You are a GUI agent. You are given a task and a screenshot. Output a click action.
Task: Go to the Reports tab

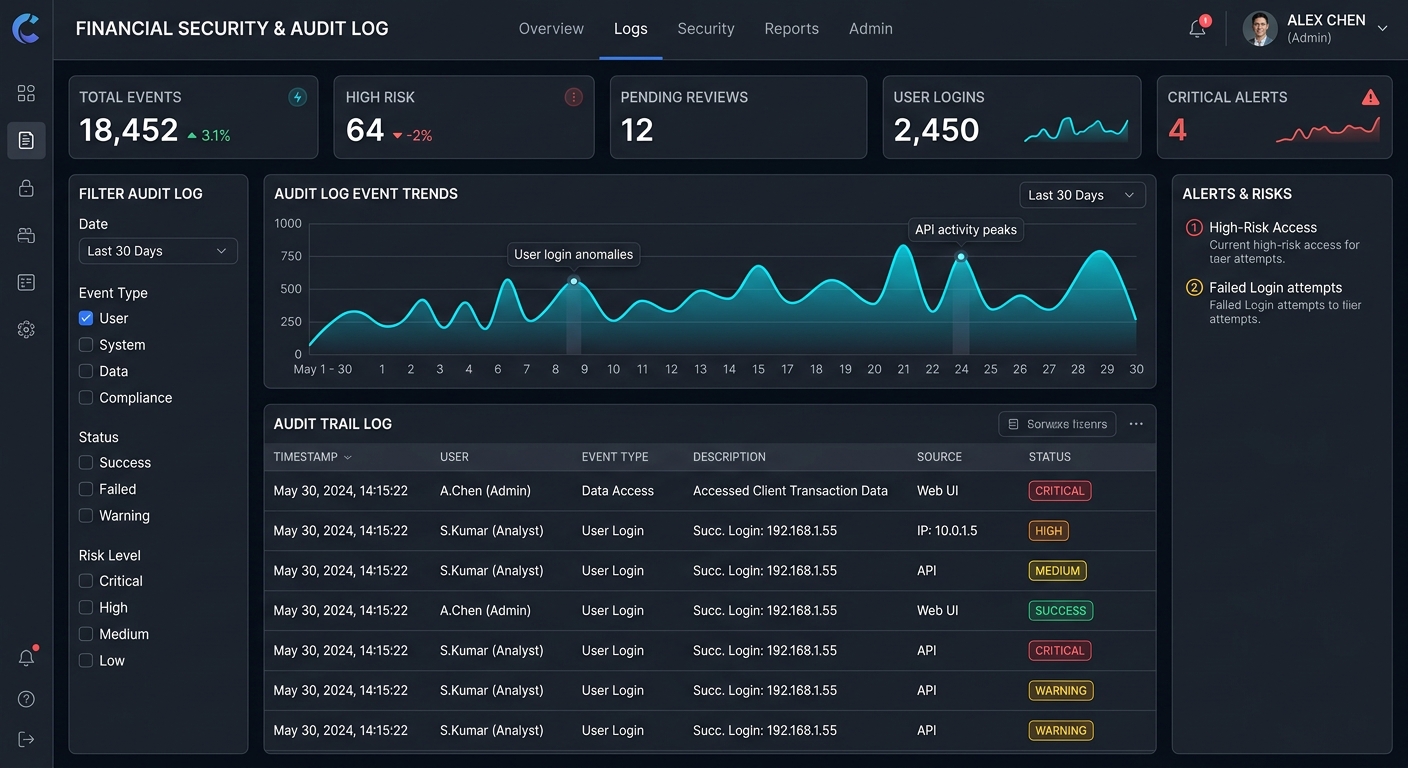792,29
